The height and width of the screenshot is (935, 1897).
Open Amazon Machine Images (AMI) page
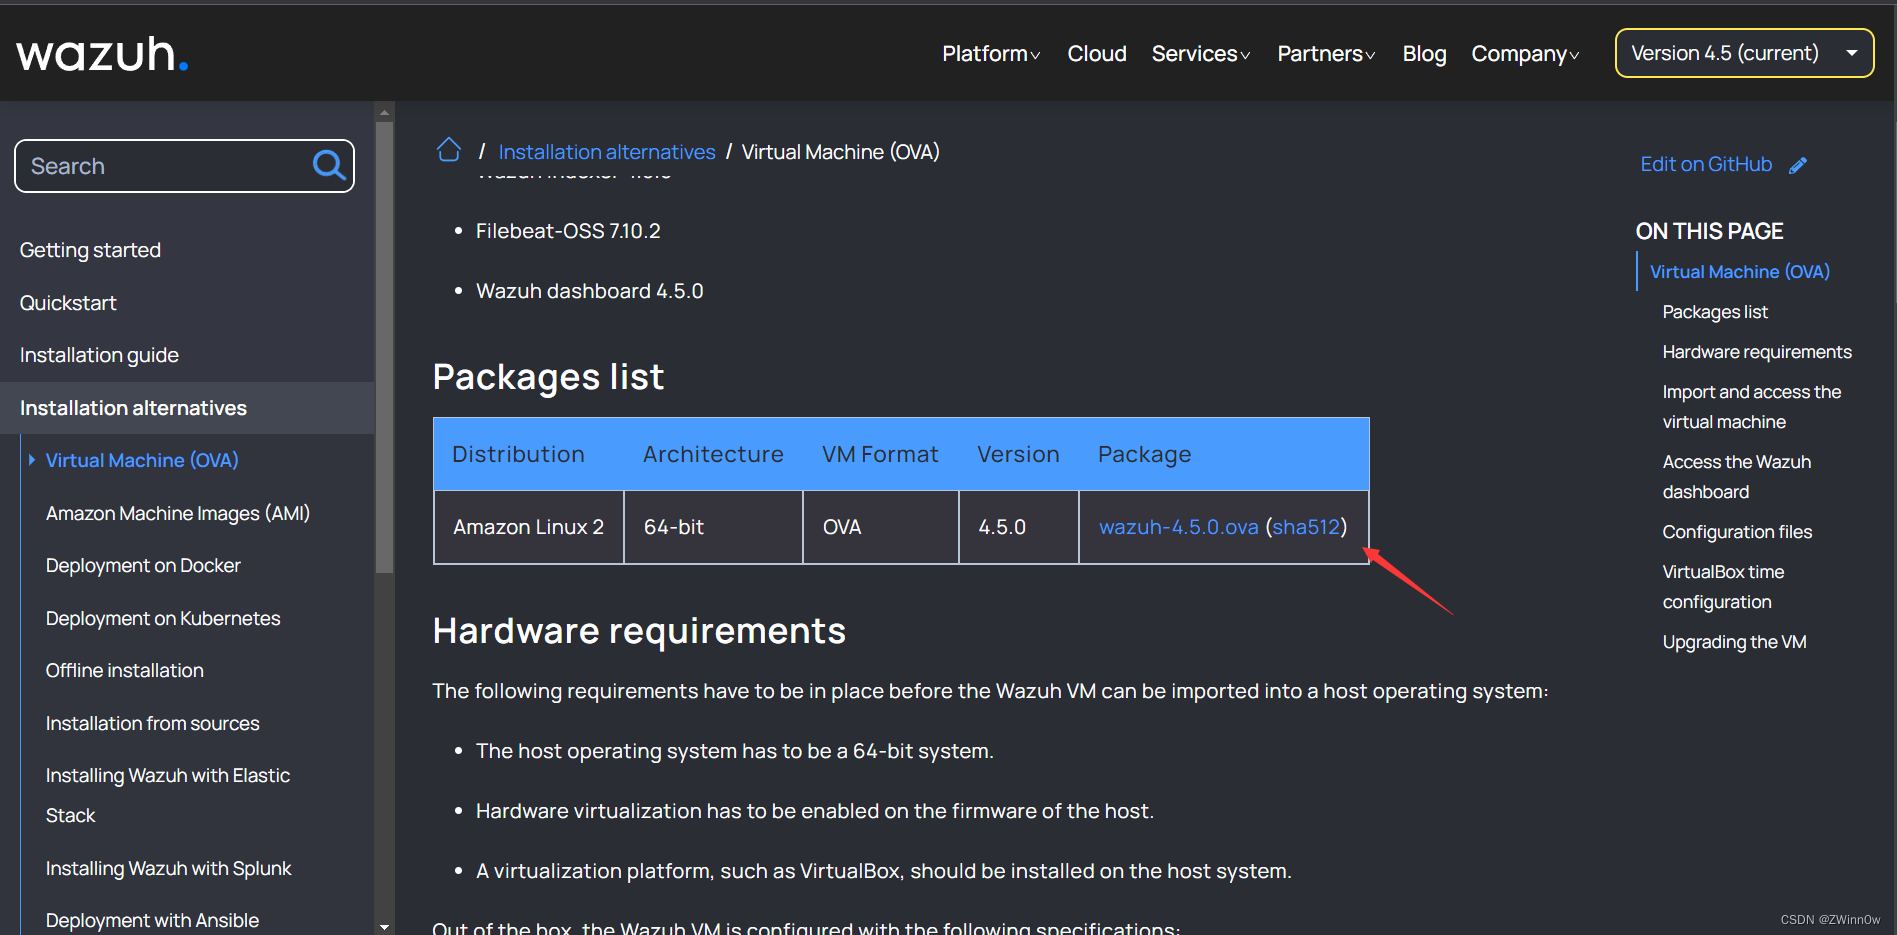pyautogui.click(x=178, y=513)
